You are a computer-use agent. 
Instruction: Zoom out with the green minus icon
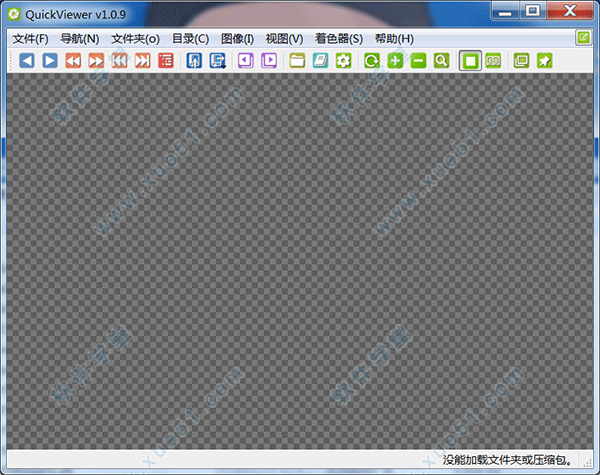(418, 62)
